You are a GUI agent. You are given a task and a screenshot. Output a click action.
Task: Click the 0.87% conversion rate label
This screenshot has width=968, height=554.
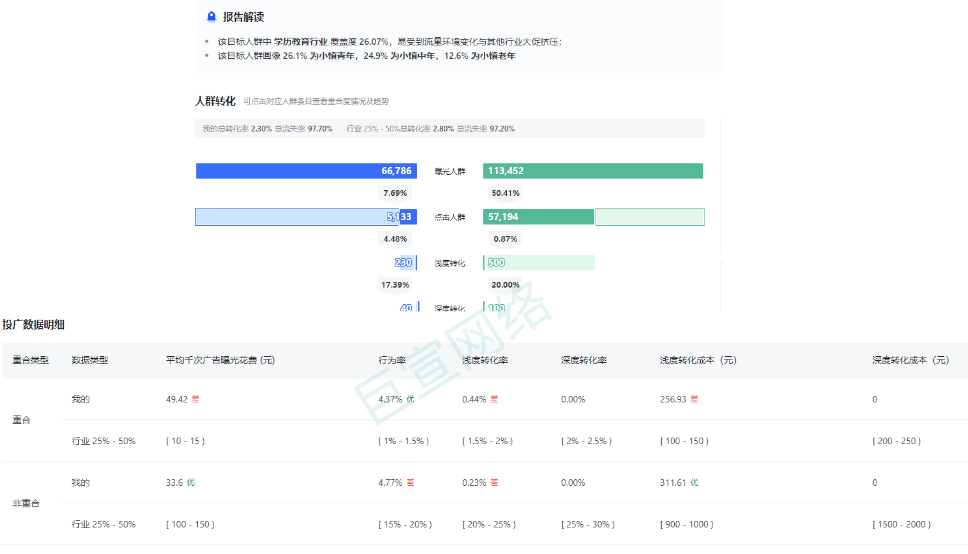tap(505, 239)
